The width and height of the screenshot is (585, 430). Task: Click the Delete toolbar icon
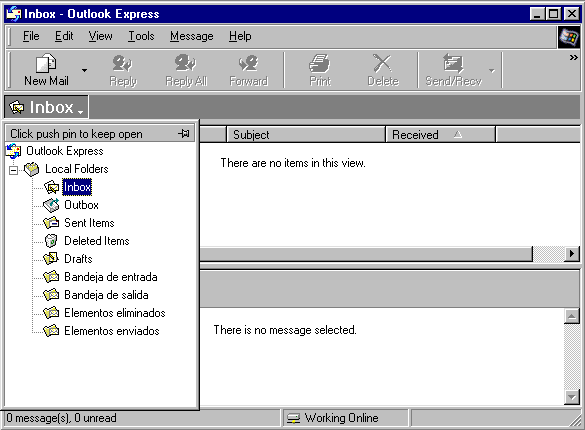[382, 63]
